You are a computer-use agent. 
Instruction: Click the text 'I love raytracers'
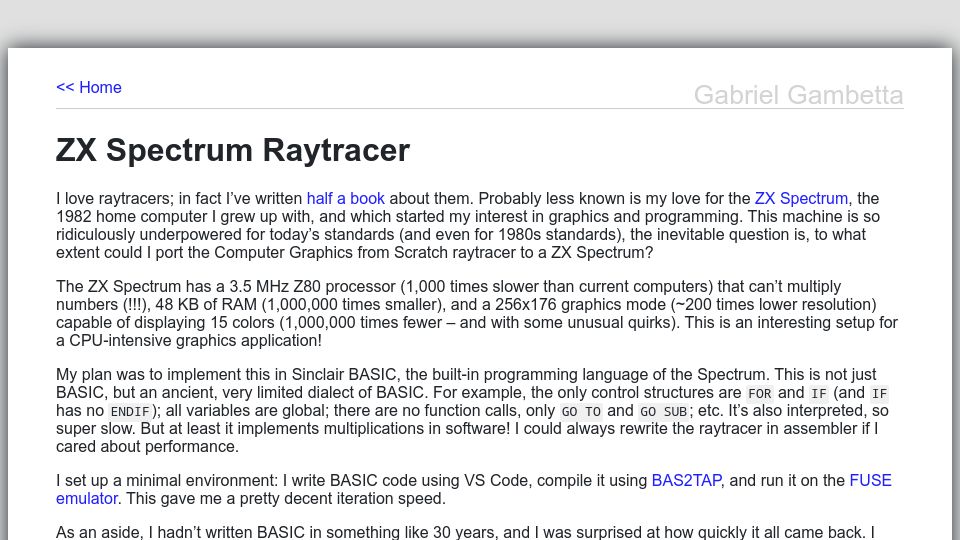[114, 198]
